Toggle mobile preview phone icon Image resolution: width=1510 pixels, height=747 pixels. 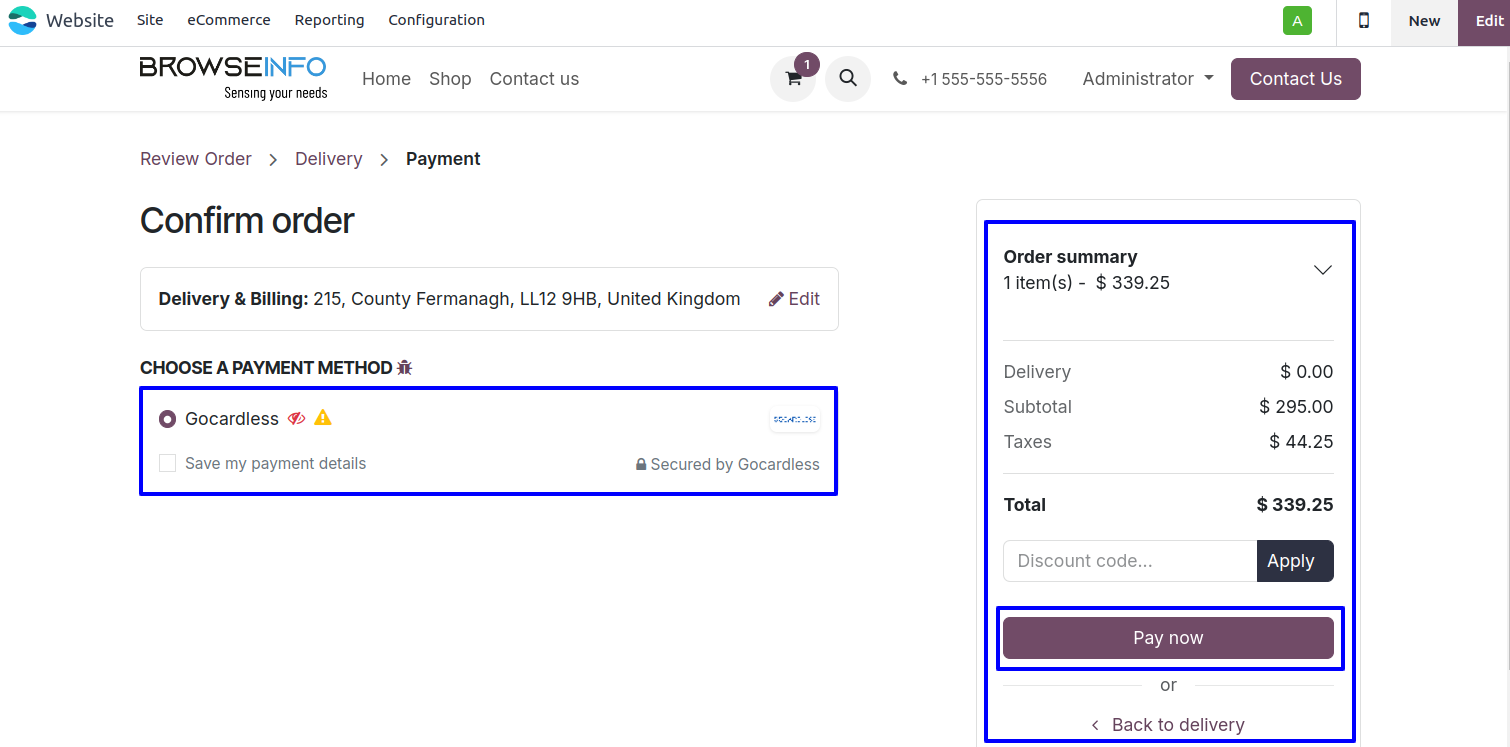coord(1363,21)
